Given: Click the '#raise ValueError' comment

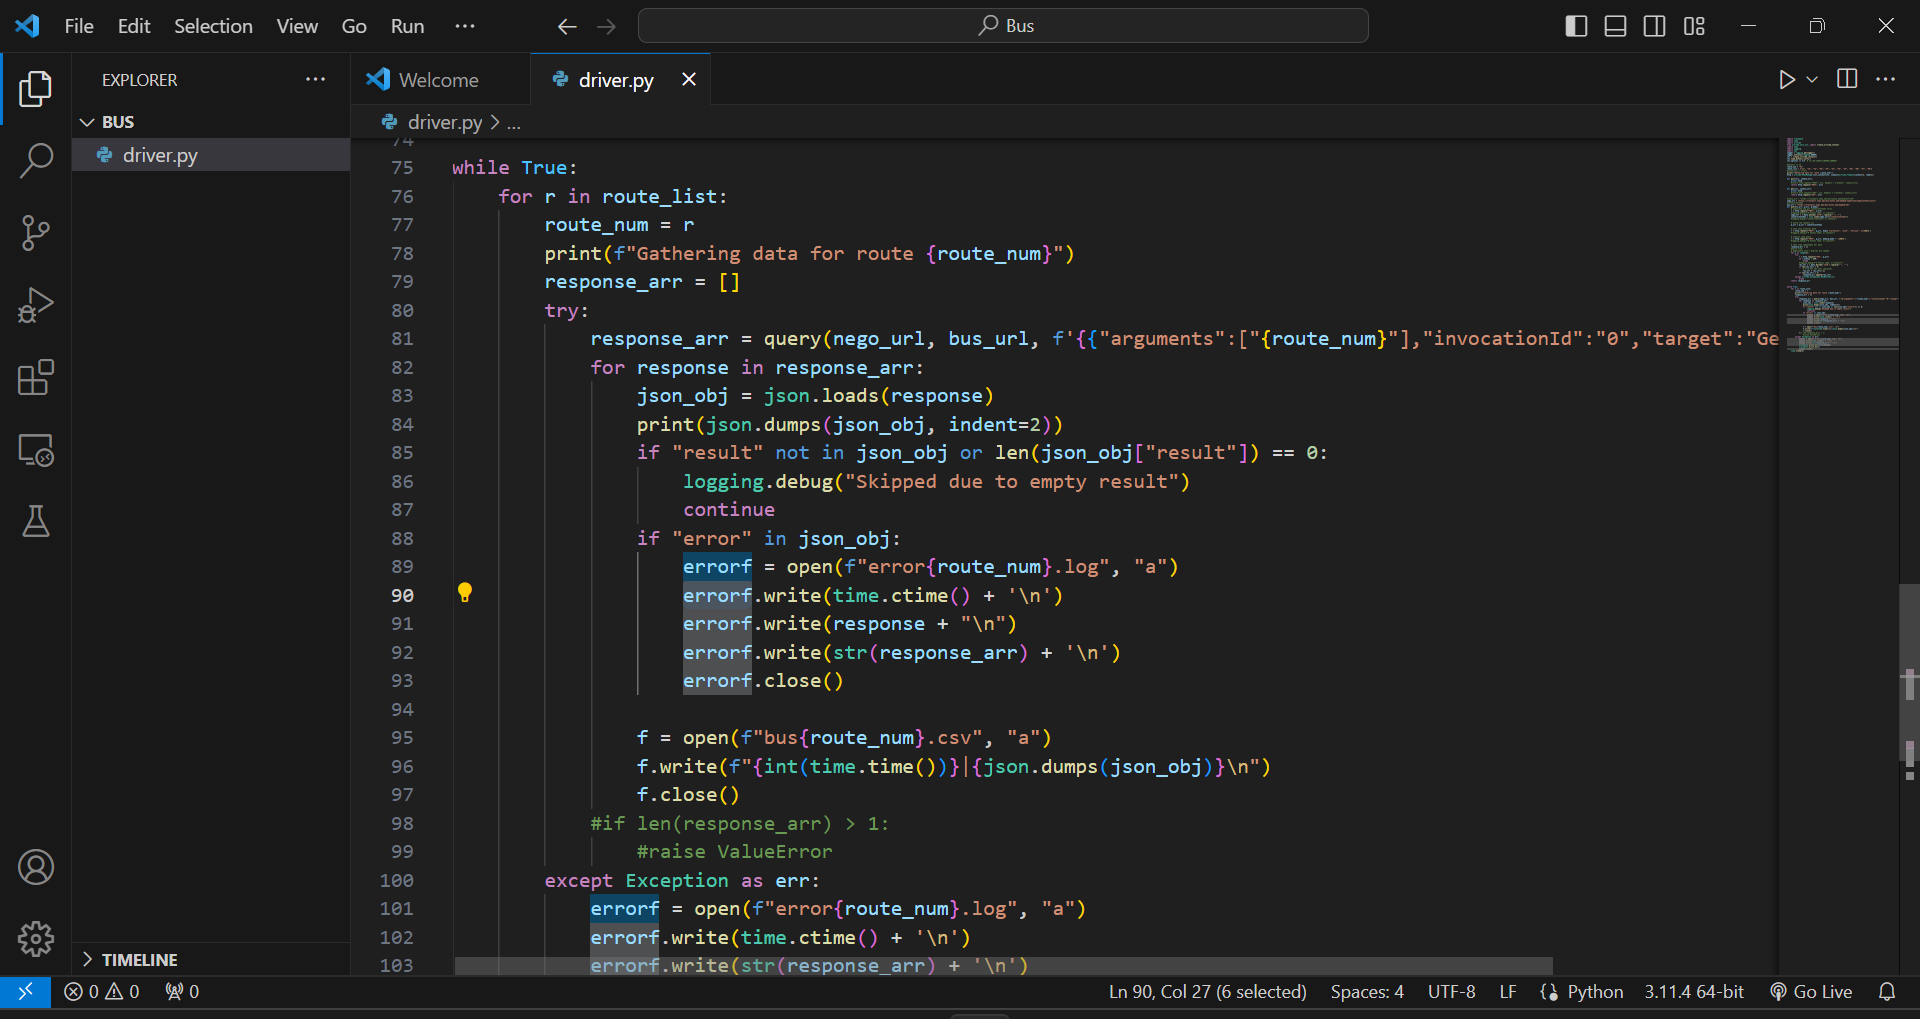Looking at the screenshot, I should 734,852.
